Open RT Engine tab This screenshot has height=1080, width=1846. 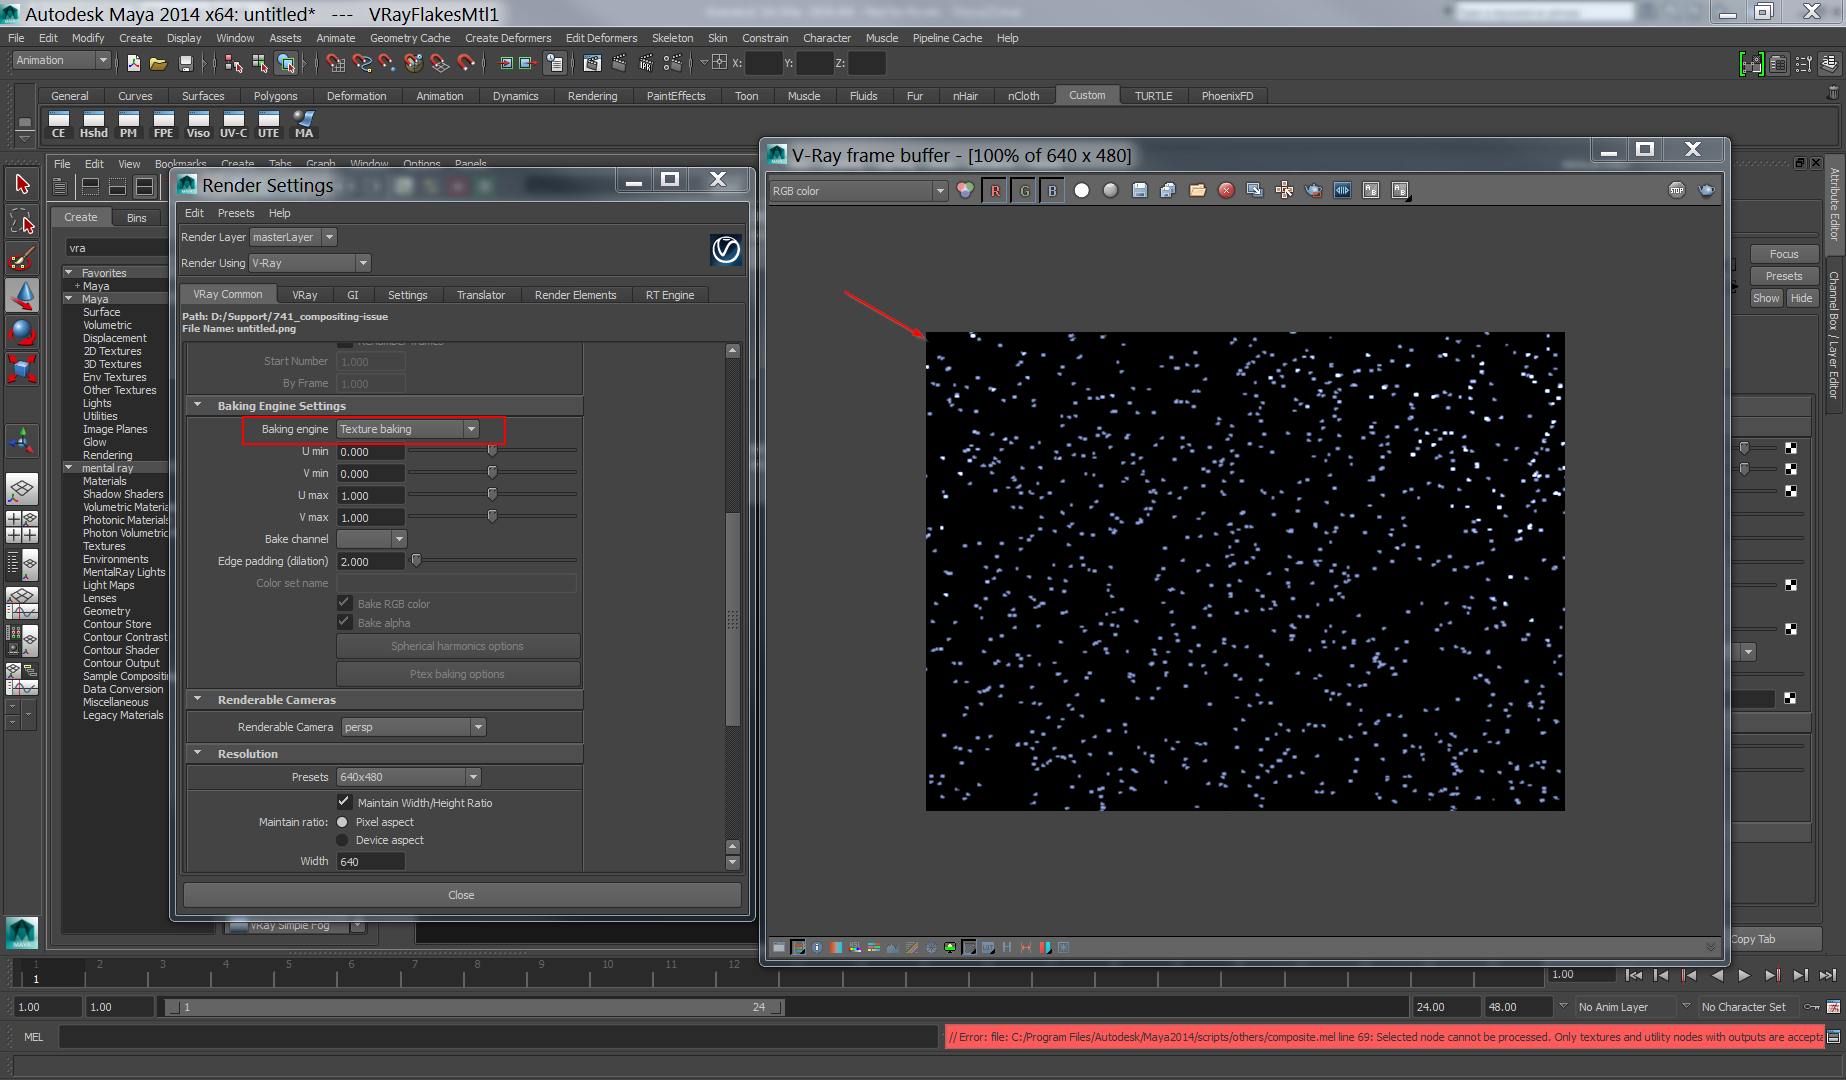coord(669,295)
